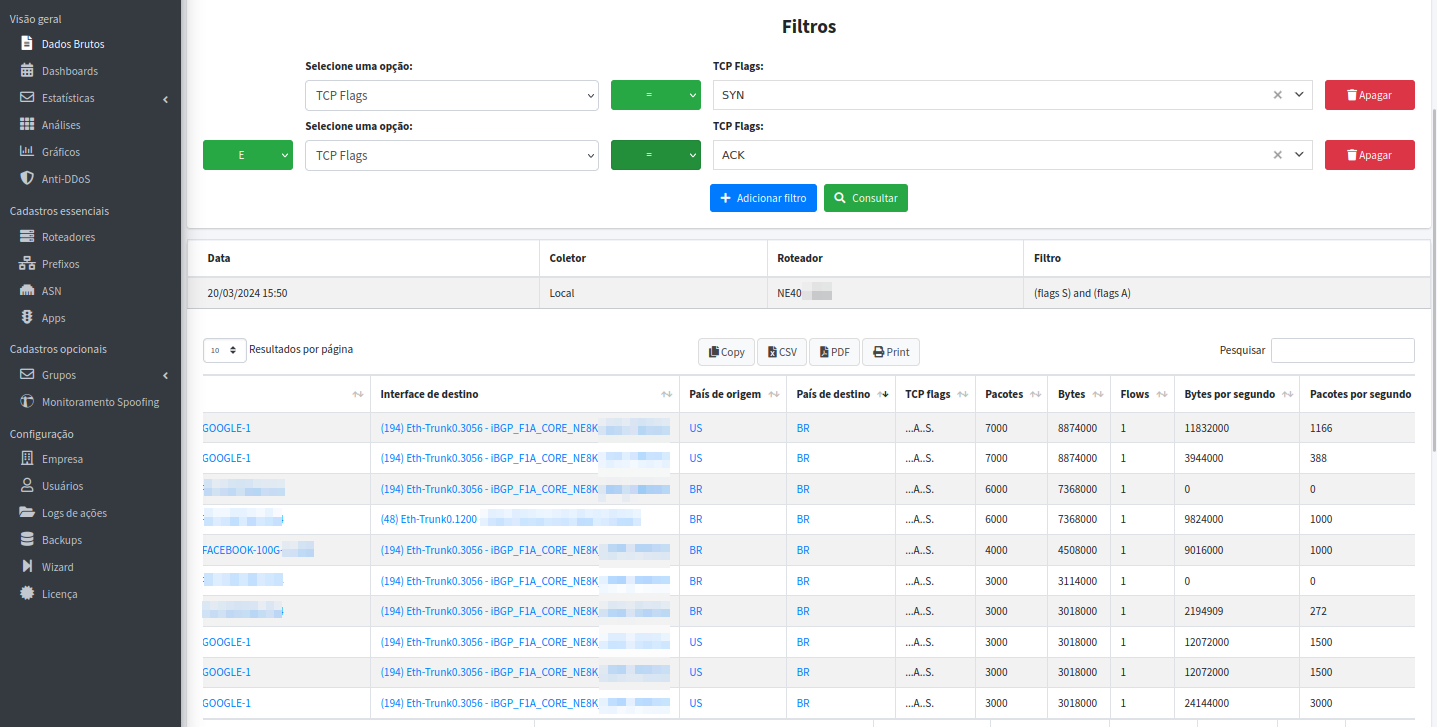This screenshot has height=727, width=1437.
Task: Expand the SYN TCP Flags value dropdown arrow
Action: click(1299, 95)
